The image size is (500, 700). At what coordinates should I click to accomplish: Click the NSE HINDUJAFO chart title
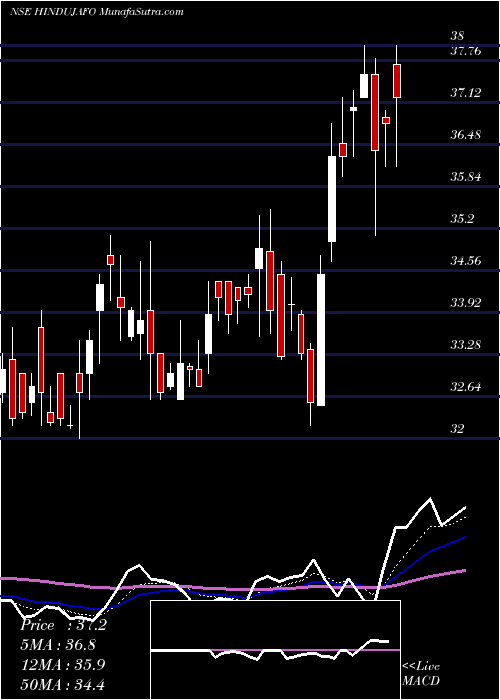click(96, 12)
